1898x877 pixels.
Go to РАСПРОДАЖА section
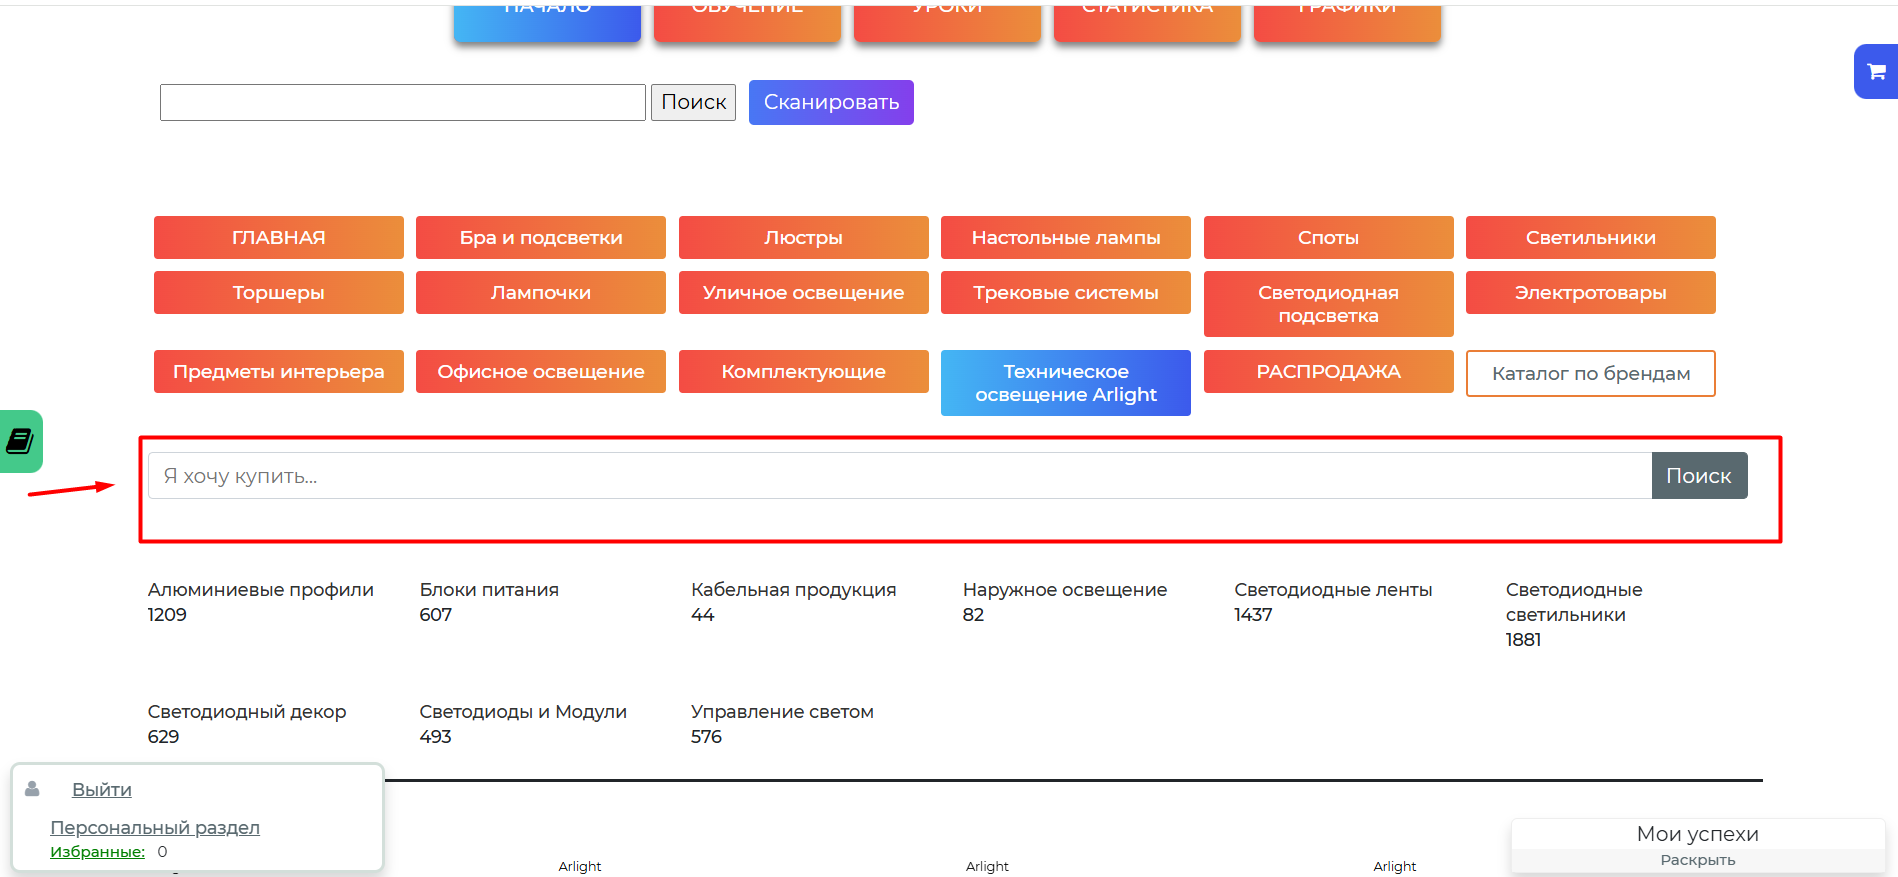(x=1328, y=372)
